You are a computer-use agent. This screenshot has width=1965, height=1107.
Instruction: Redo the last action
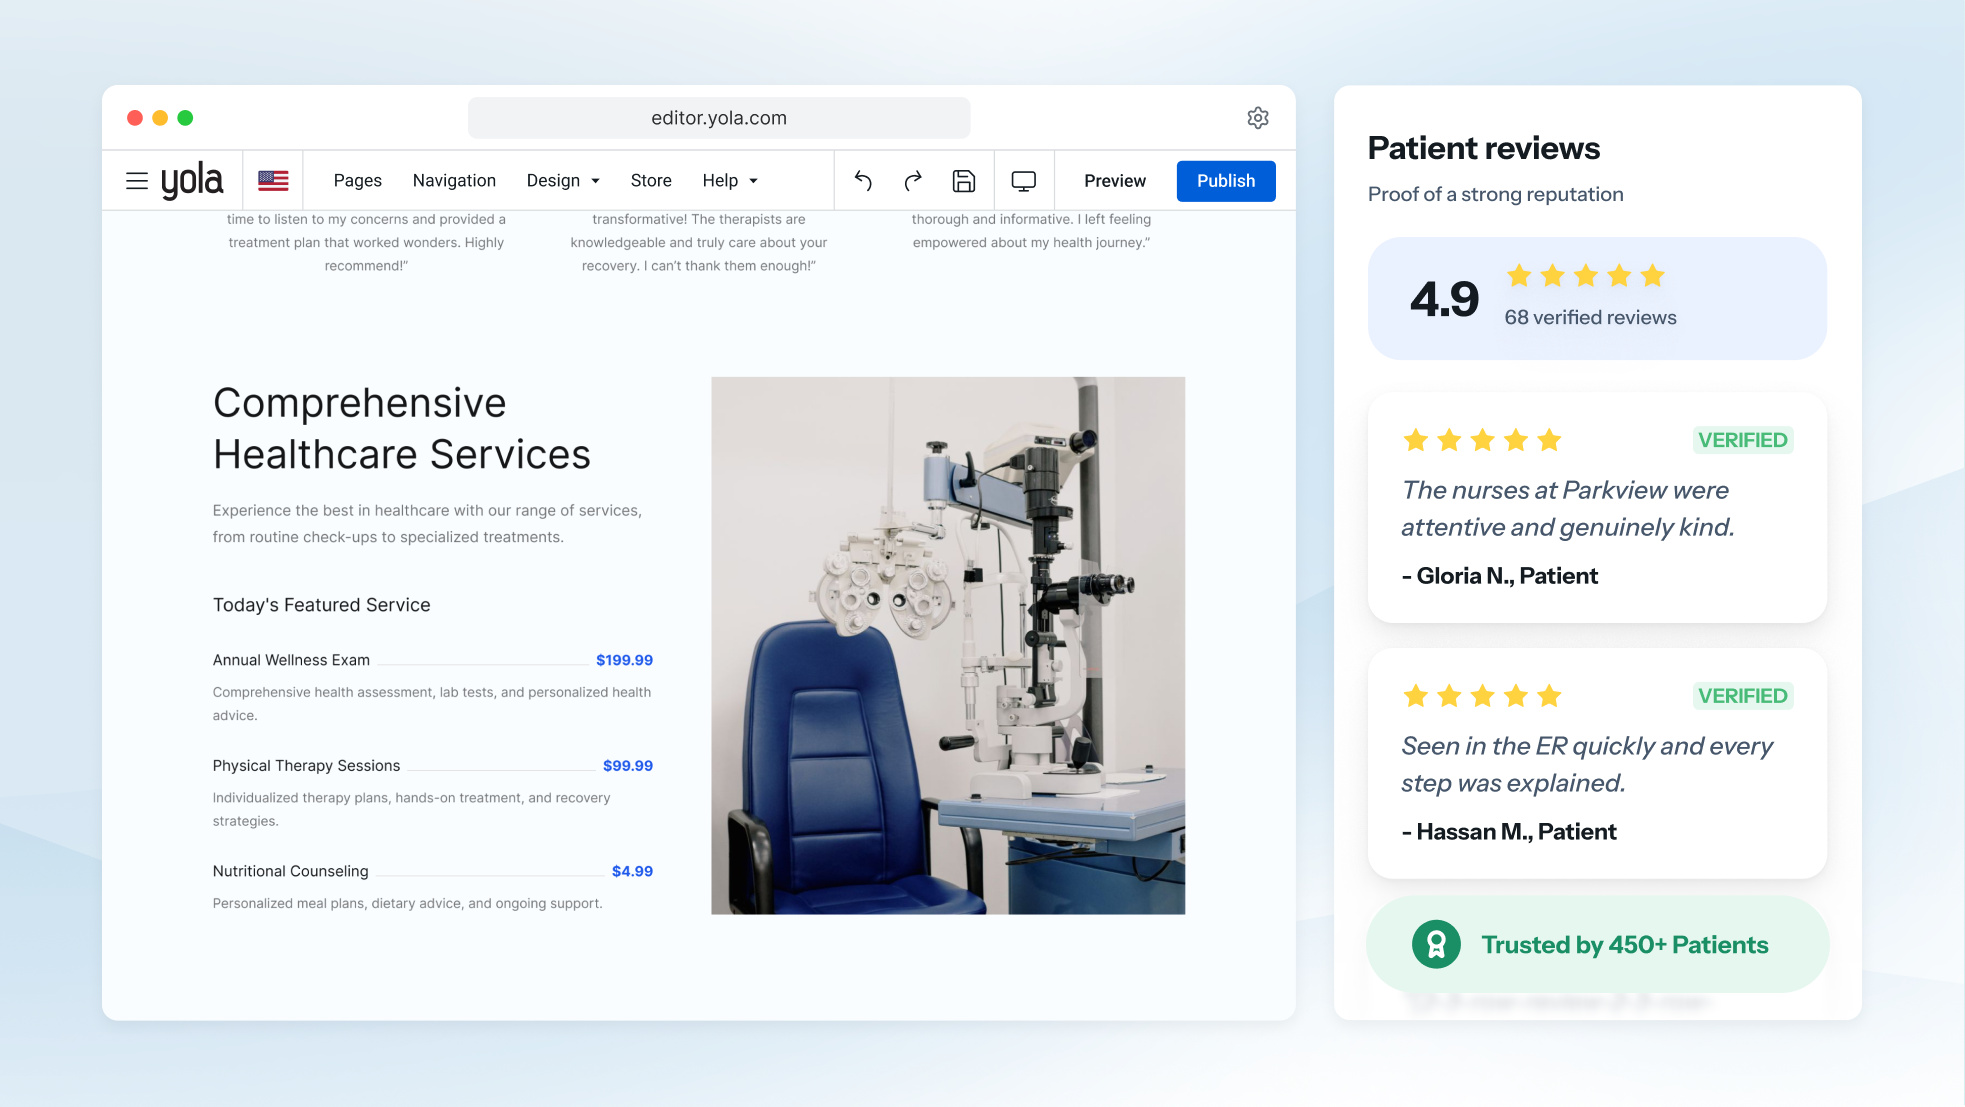click(913, 181)
